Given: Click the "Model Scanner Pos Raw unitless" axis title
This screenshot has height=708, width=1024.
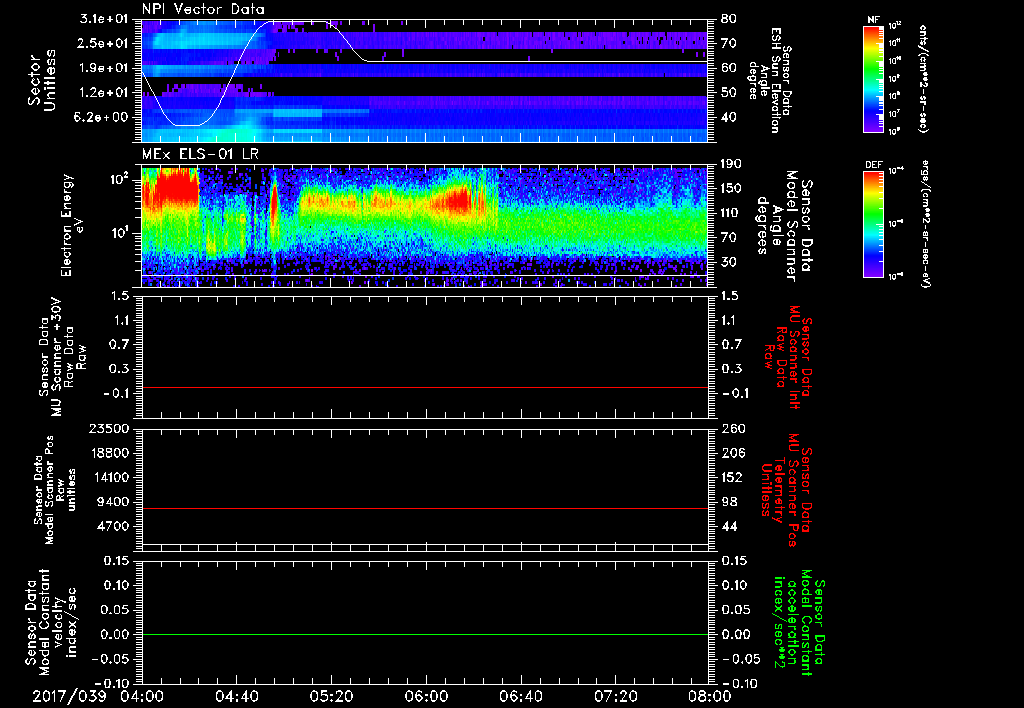Looking at the screenshot, I should pos(54,490).
